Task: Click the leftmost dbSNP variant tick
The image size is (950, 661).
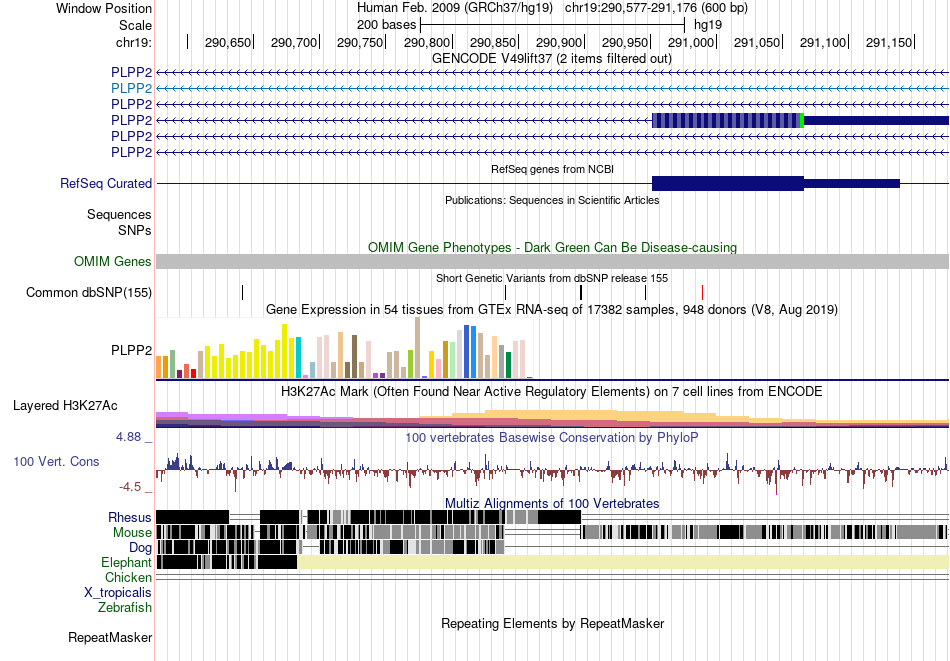Action: pyautogui.click(x=242, y=293)
